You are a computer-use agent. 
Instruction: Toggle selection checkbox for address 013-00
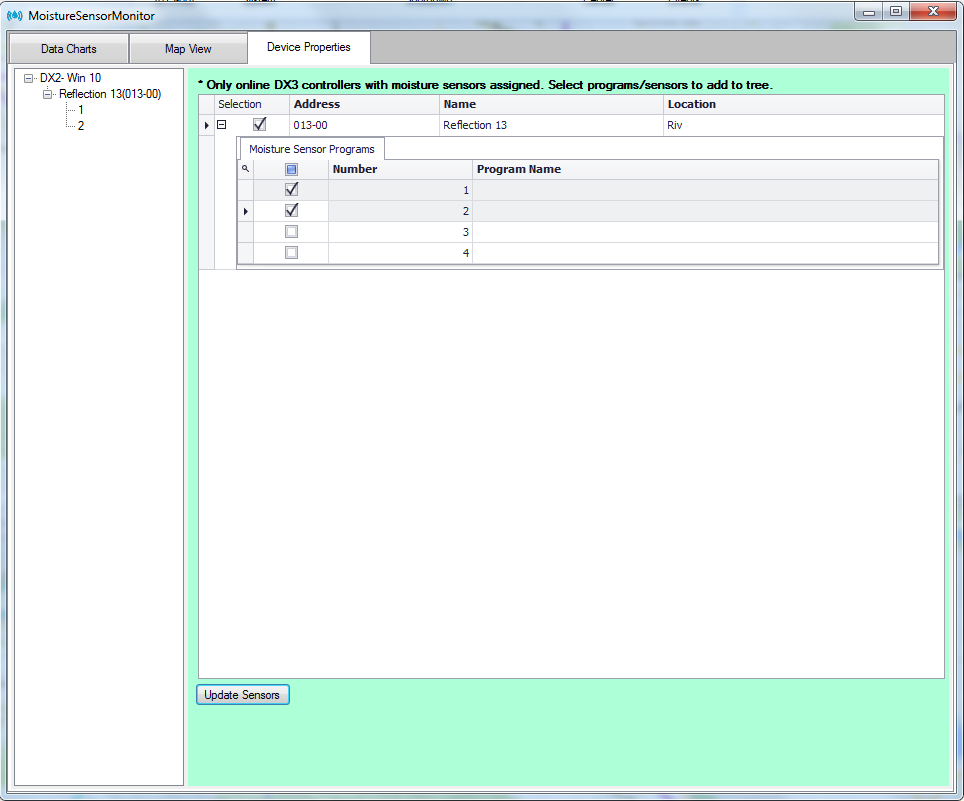259,124
